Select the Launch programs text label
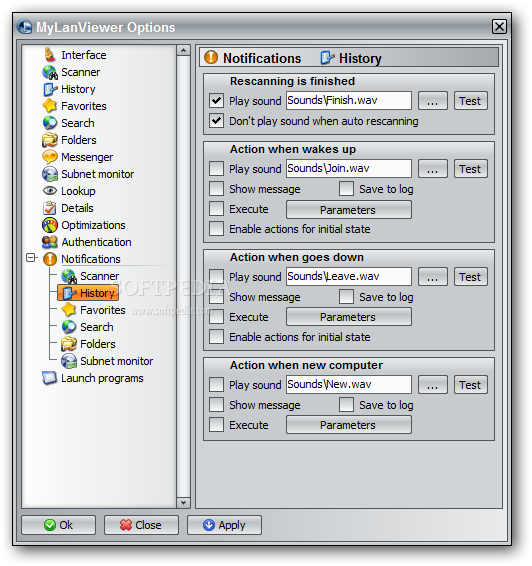The width and height of the screenshot is (532, 566). 102,378
